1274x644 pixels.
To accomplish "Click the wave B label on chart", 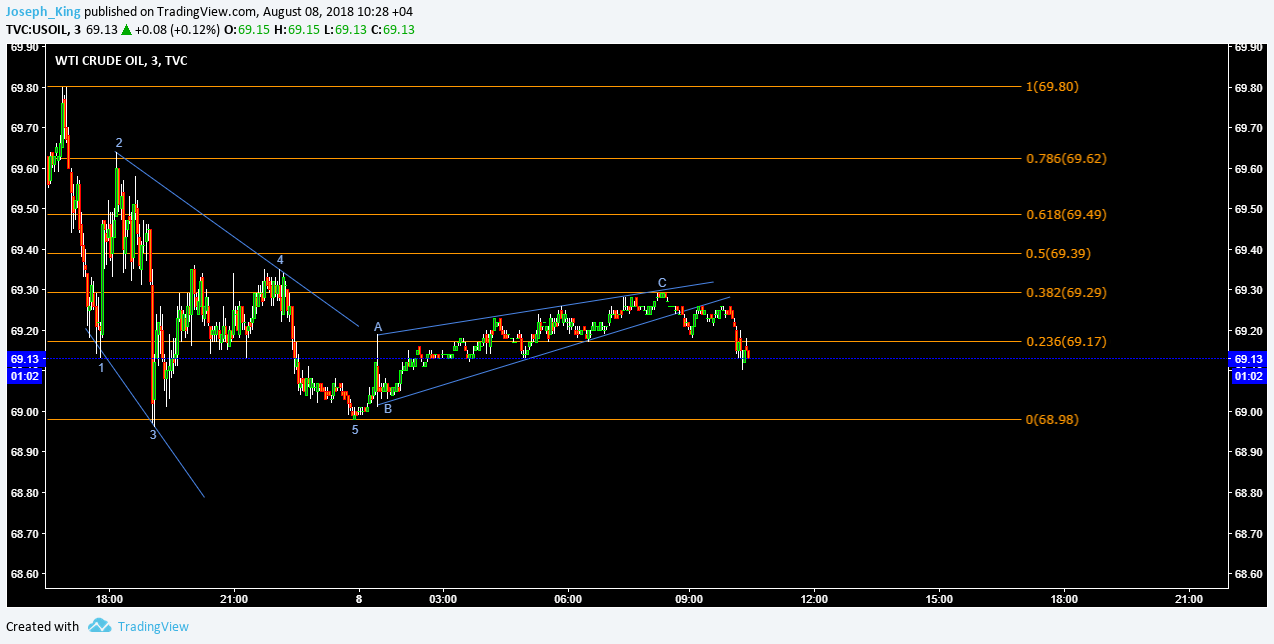I will pyautogui.click(x=388, y=408).
